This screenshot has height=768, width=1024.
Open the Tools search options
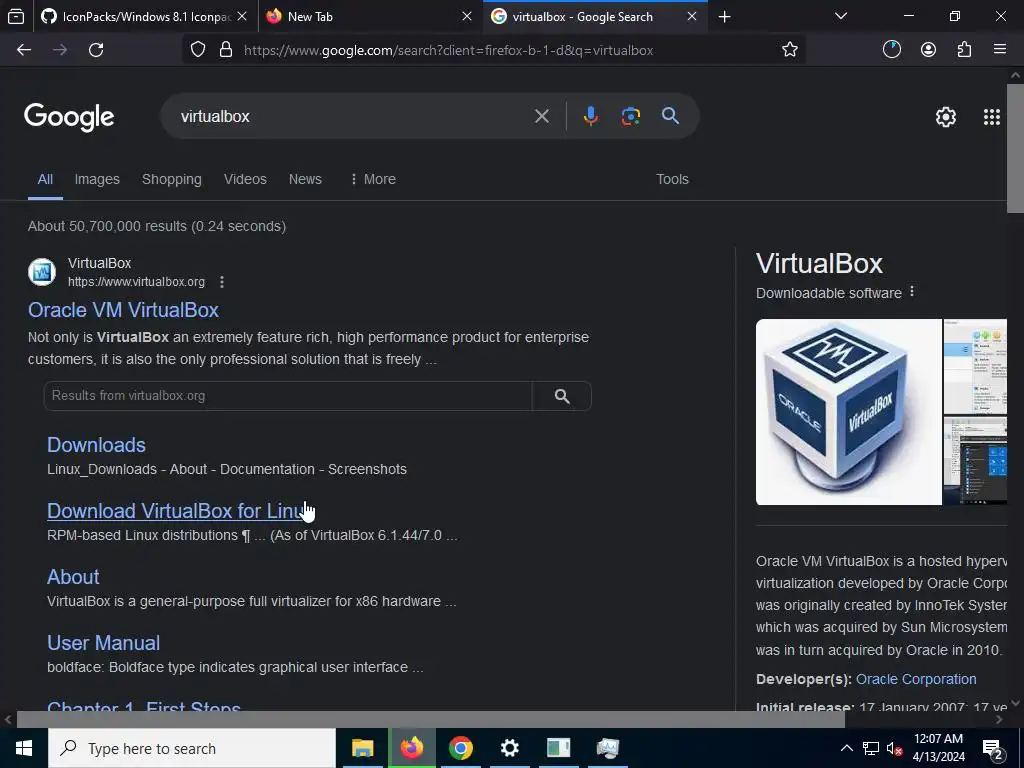click(x=672, y=179)
